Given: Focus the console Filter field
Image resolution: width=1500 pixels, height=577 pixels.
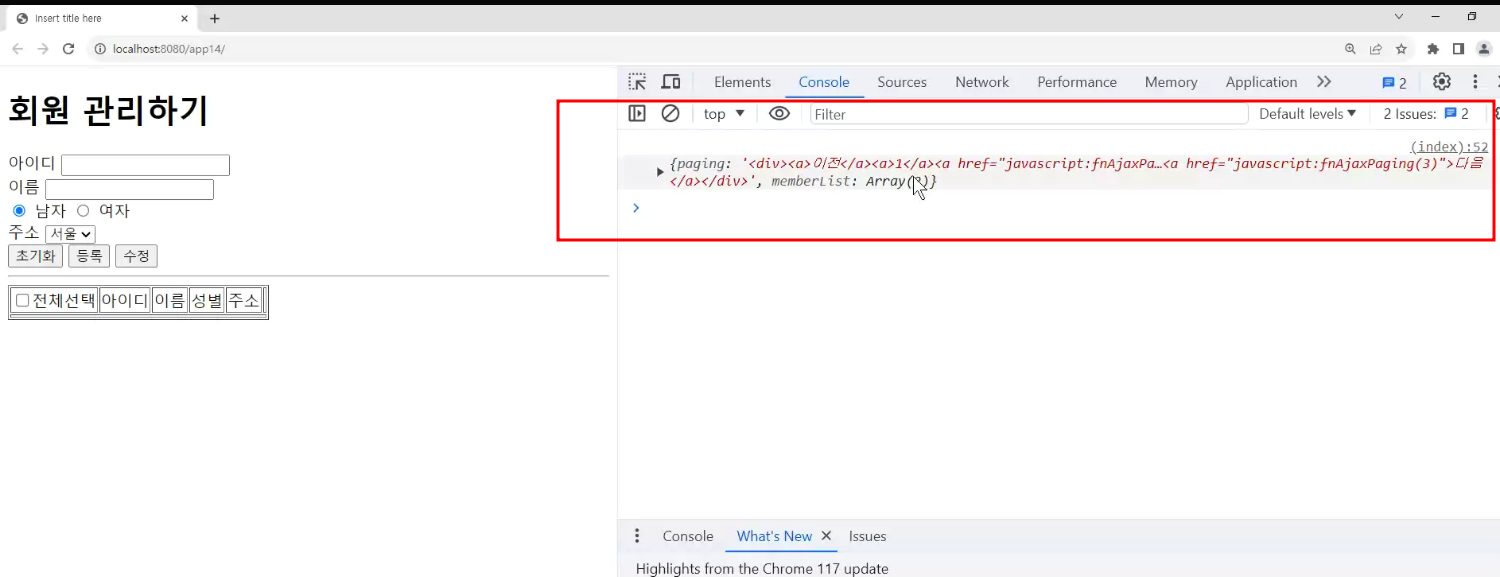Looking at the screenshot, I should (x=1029, y=114).
